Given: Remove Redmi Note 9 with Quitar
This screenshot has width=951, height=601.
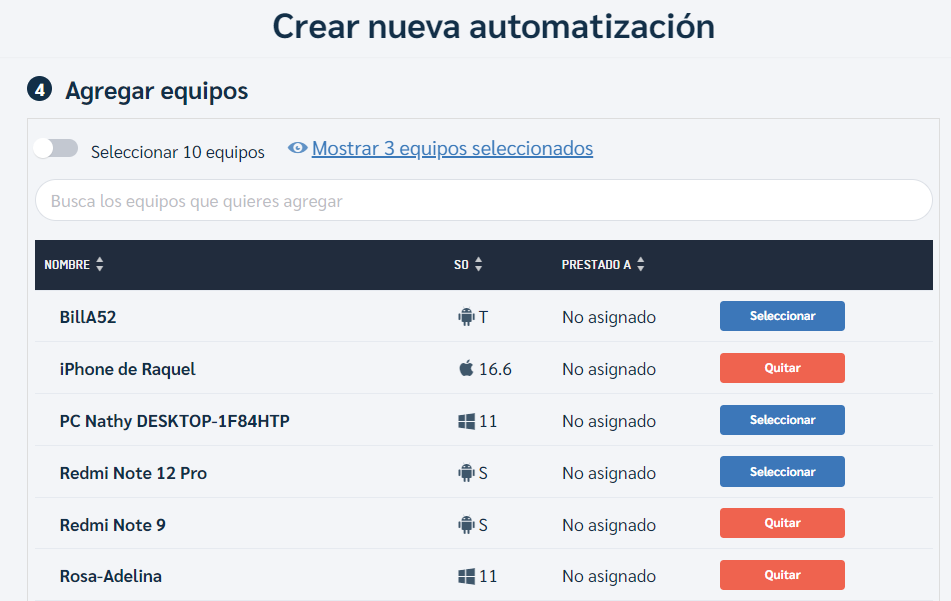Looking at the screenshot, I should point(782,523).
